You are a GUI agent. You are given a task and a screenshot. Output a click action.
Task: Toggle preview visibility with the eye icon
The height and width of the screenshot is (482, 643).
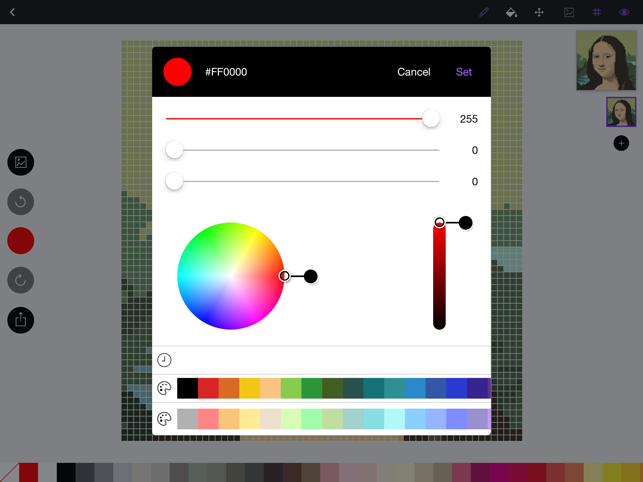pyautogui.click(x=625, y=13)
